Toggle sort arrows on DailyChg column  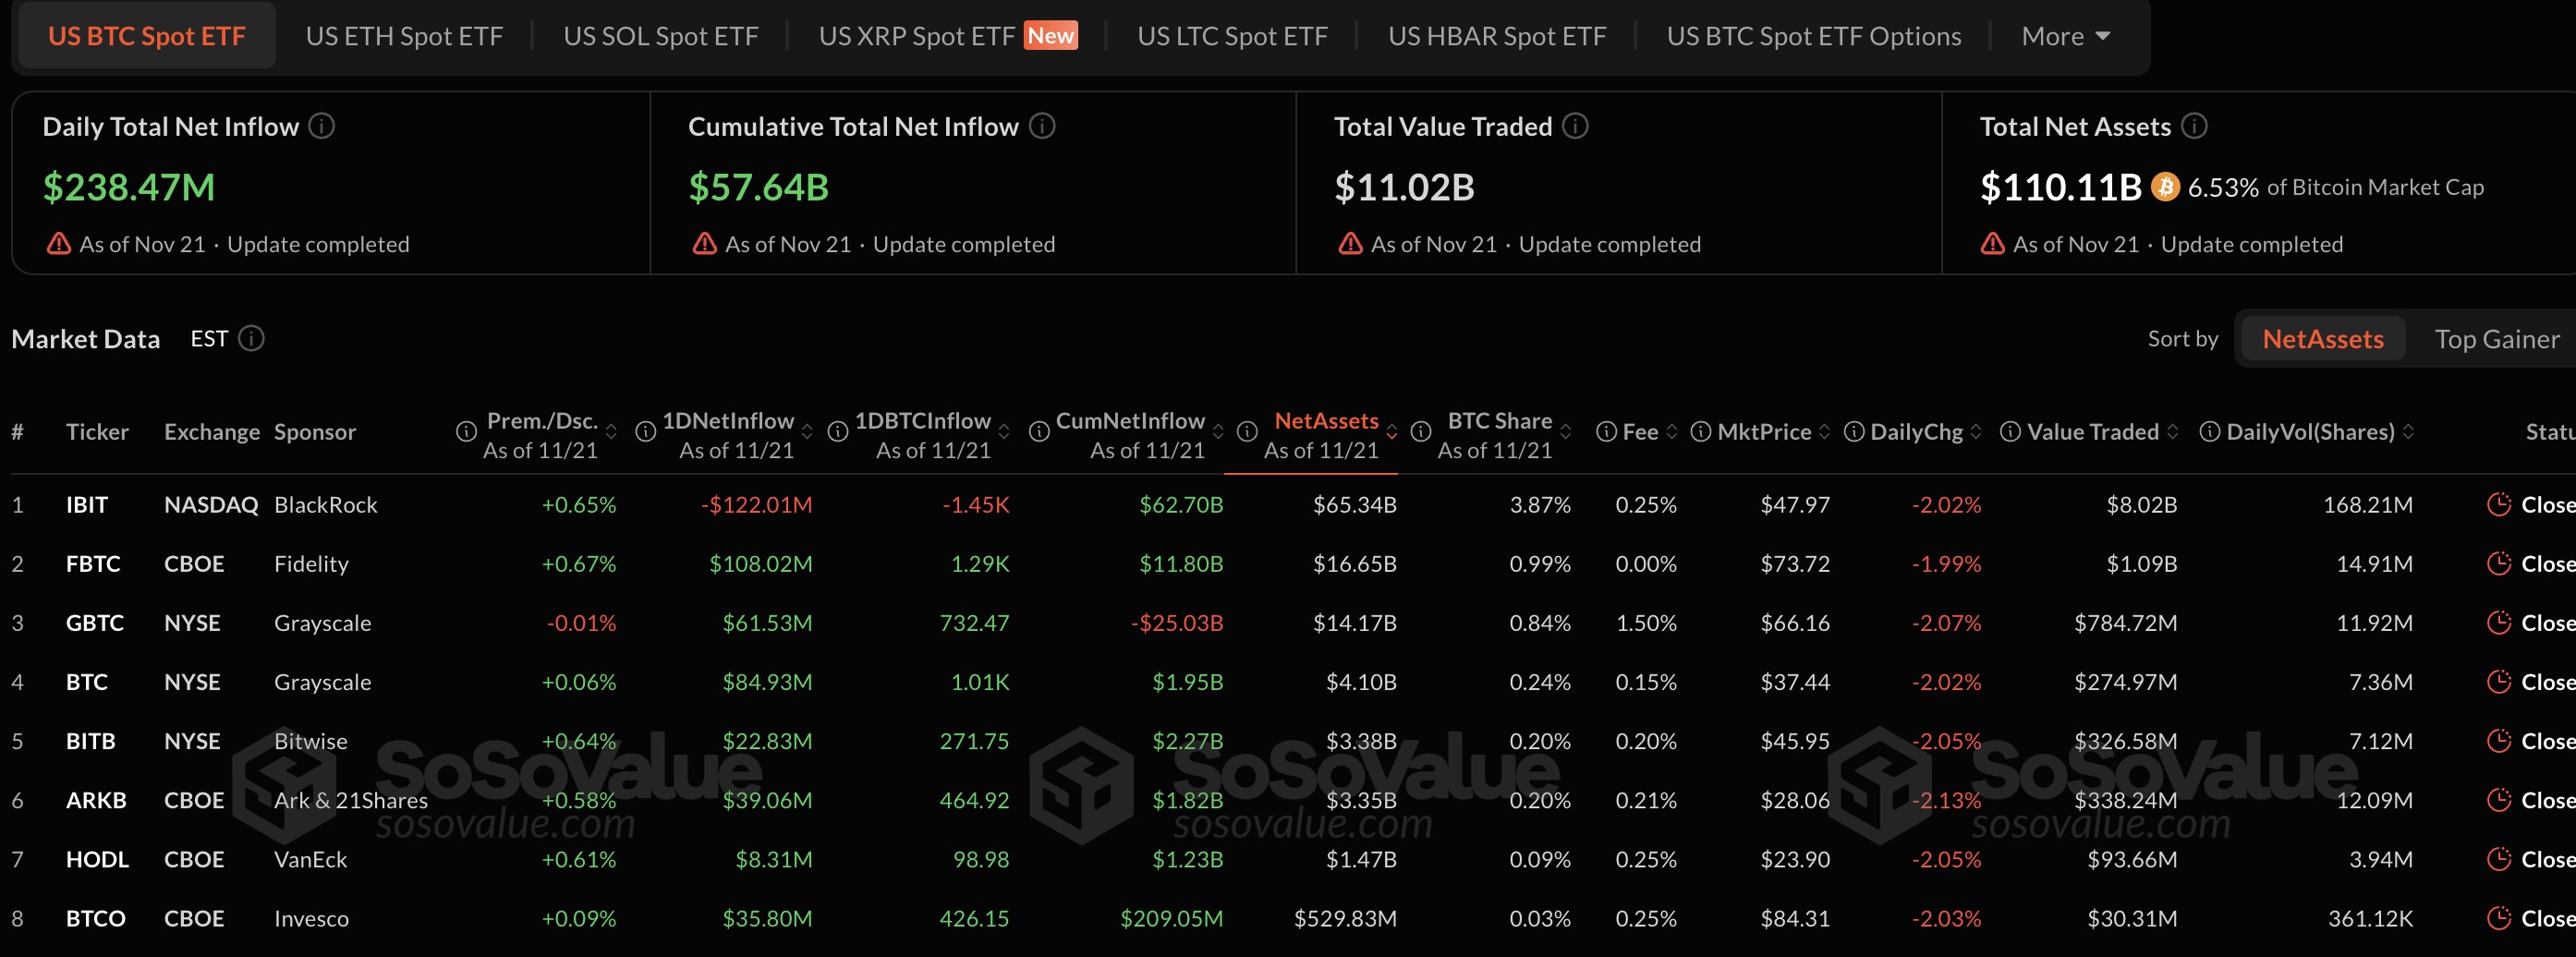pos(1976,432)
